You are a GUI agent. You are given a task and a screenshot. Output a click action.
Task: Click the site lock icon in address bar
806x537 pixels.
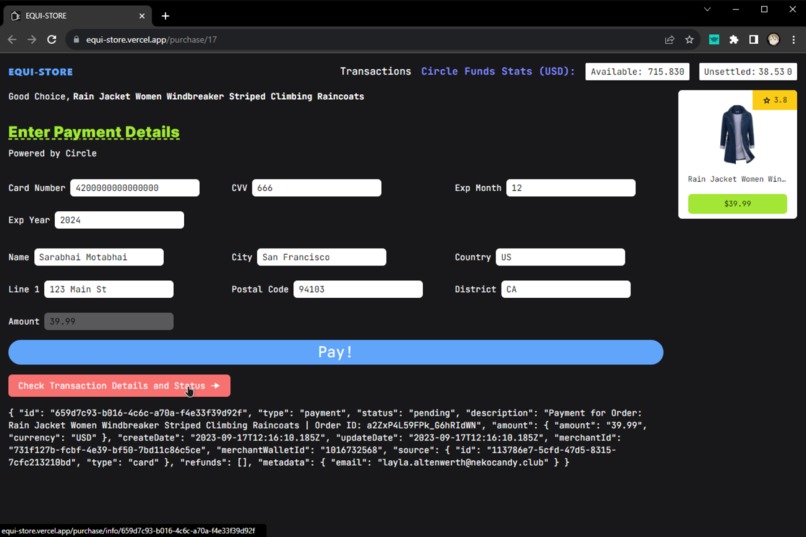pos(76,40)
